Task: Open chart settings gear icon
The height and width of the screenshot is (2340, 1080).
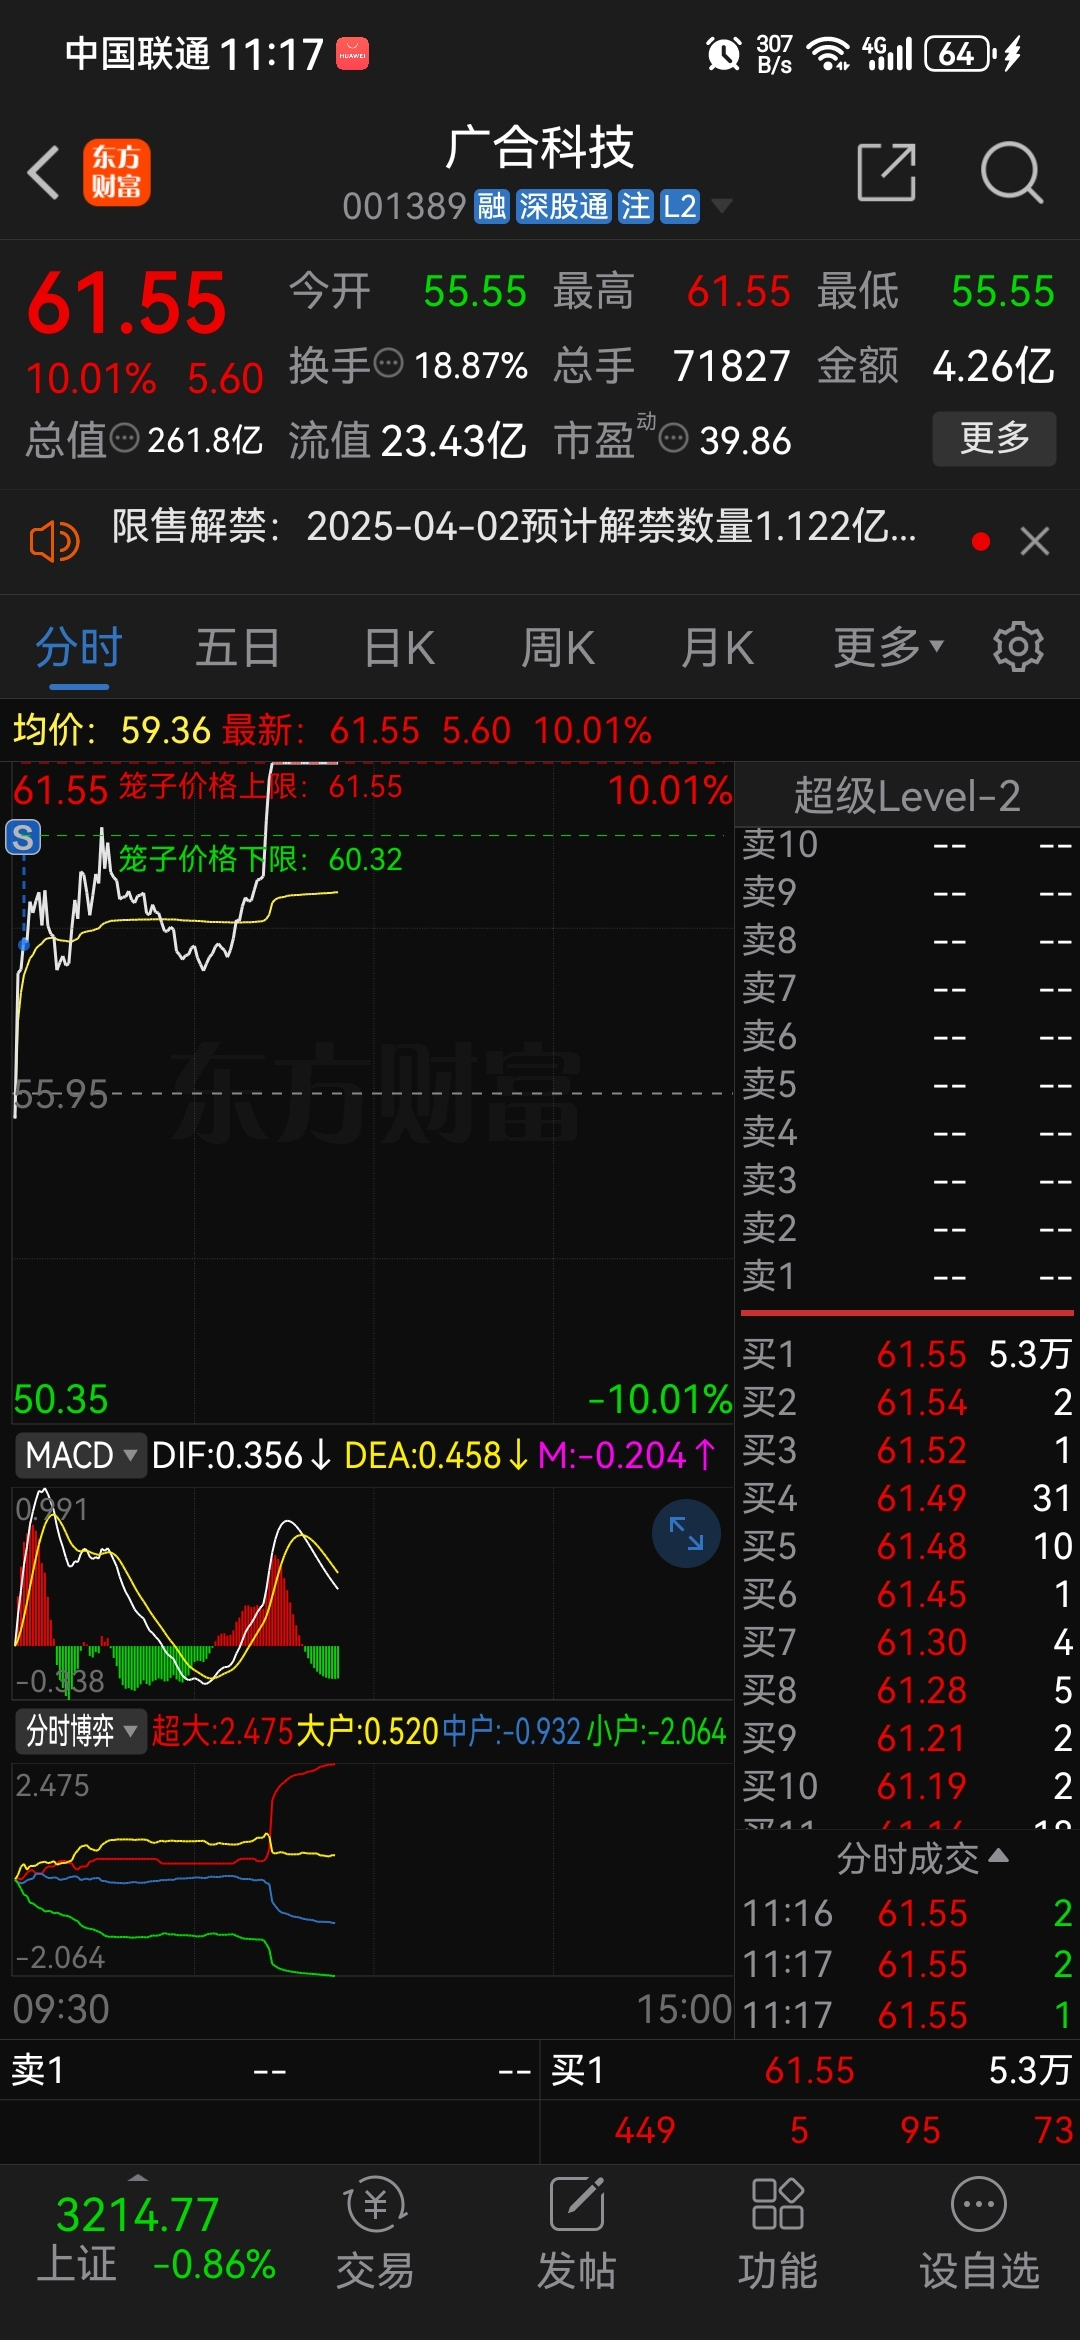Action: pos(1018,647)
